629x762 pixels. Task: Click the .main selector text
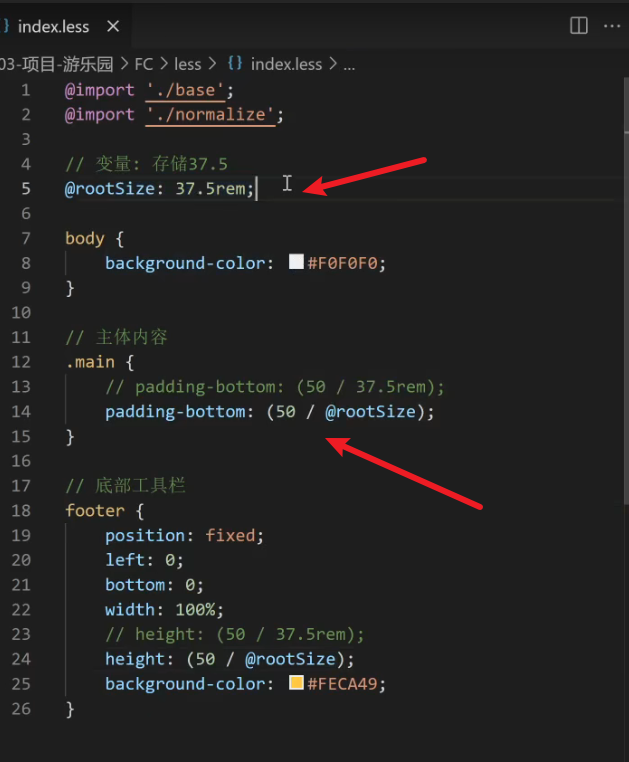tap(90, 362)
